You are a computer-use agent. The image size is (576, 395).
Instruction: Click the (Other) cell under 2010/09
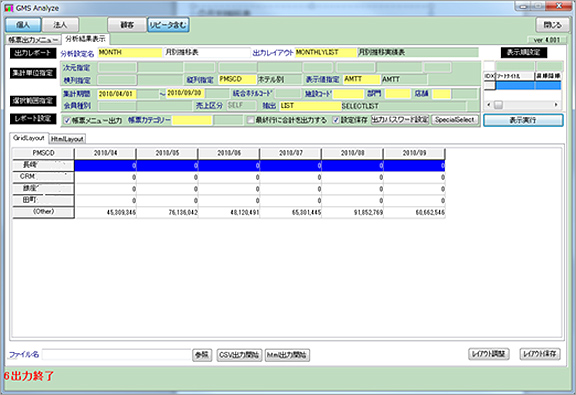[x=414, y=212]
